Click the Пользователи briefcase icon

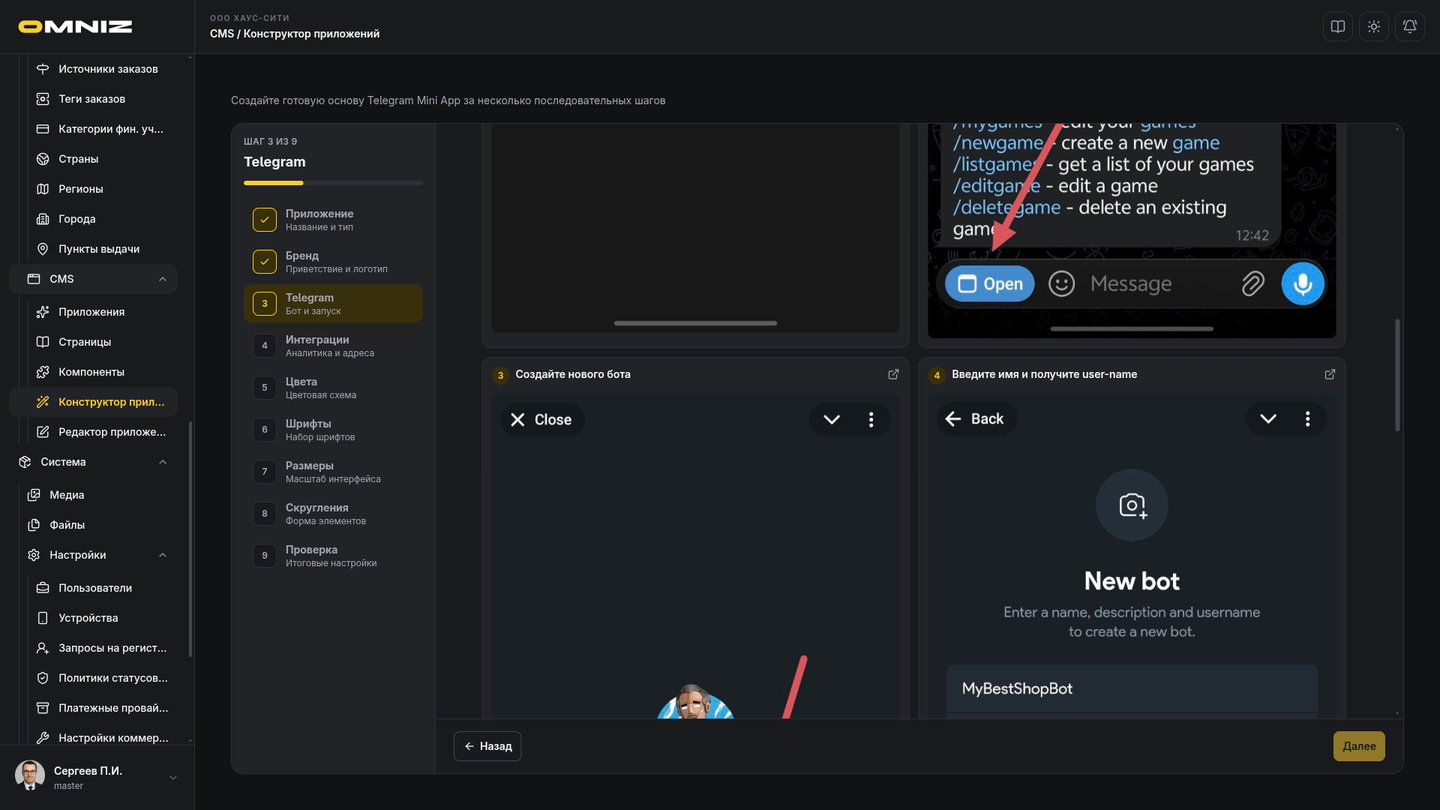click(x=43, y=588)
